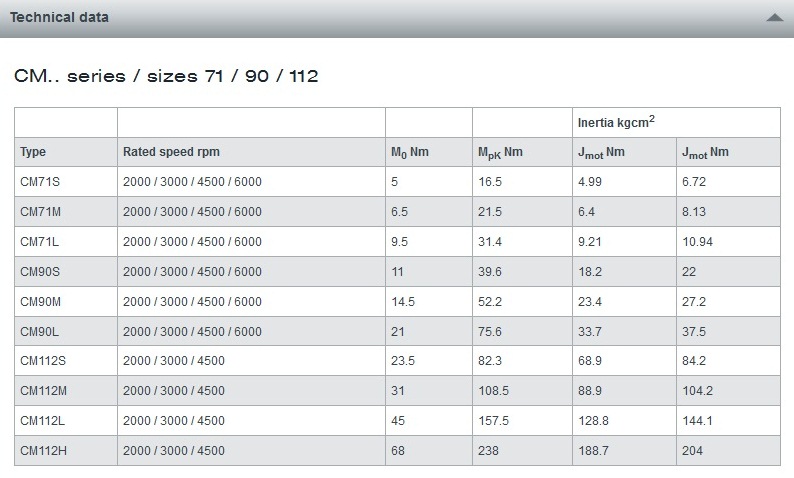Click the 204 inertia value
794x478 pixels.
(x=692, y=451)
